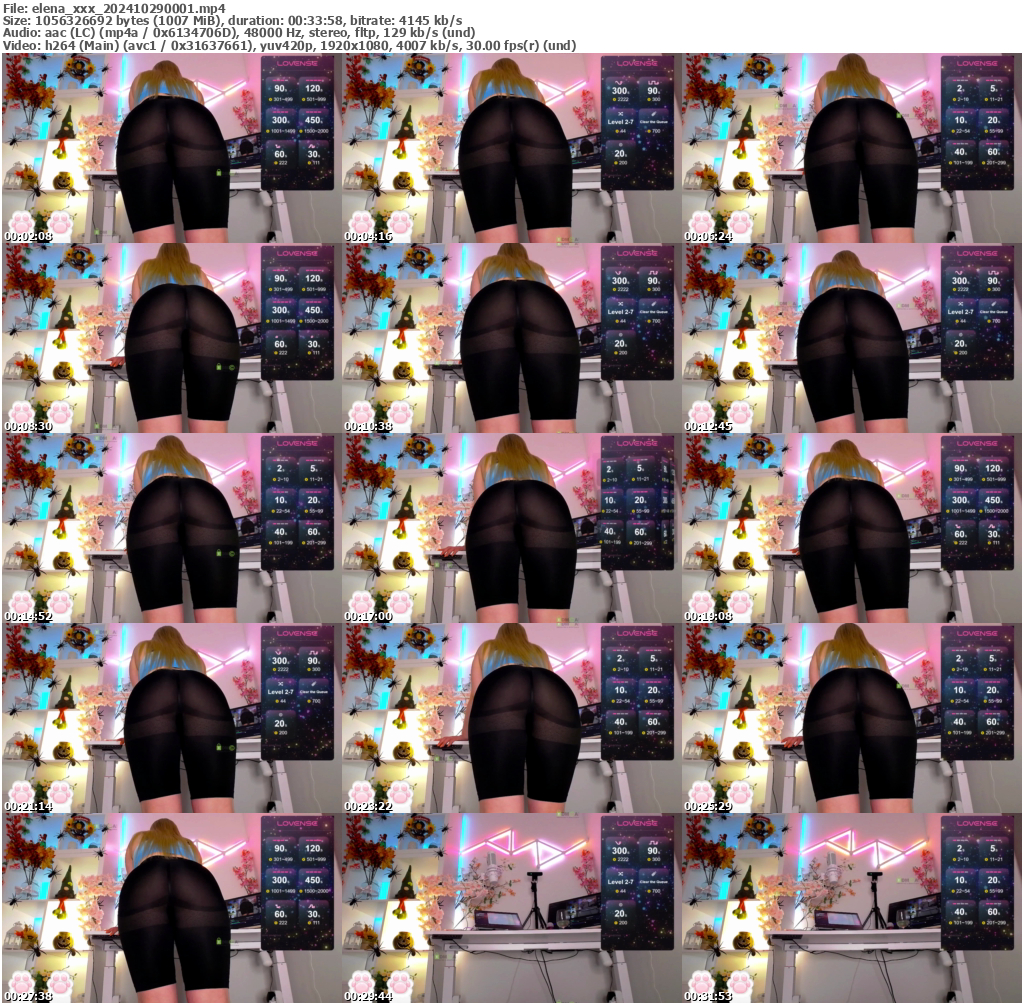Open the thumbnail at timestamp 00:31:53

(x=853, y=910)
